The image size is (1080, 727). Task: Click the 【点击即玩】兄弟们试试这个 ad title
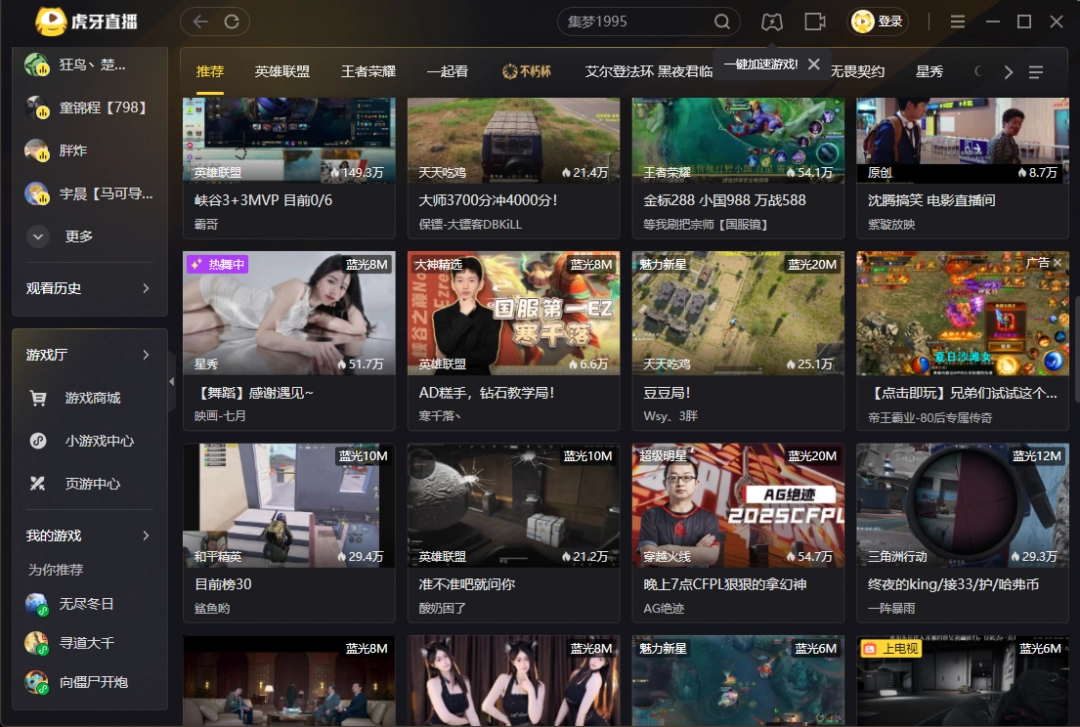click(962, 393)
